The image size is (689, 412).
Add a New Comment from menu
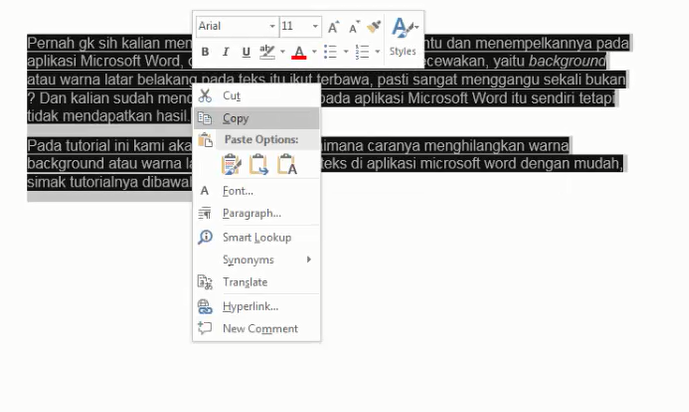tap(257, 329)
